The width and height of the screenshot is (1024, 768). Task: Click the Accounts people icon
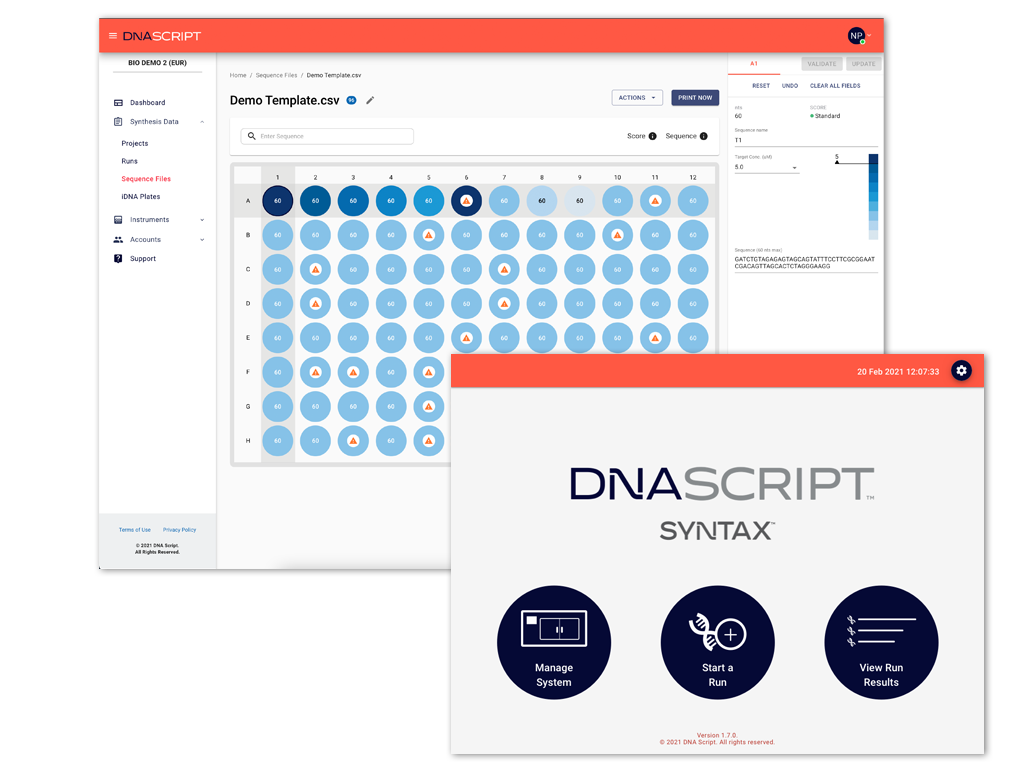(118, 240)
